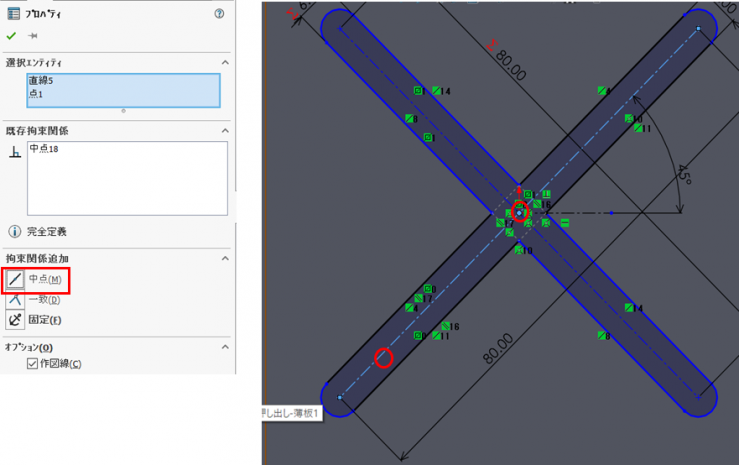Collapse the オプション section
Image resolution: width=739 pixels, height=465 pixels.
tap(225, 347)
